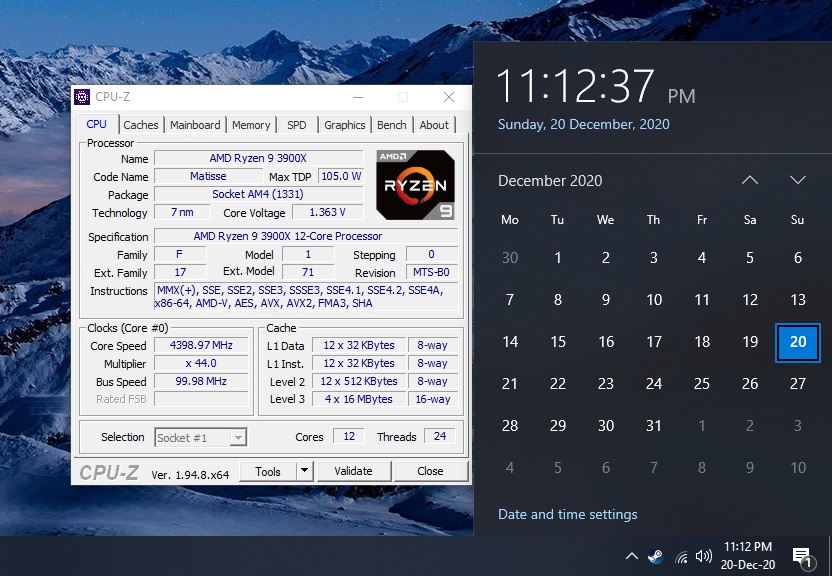832x576 pixels.
Task: Switch to the Bench tab
Action: 392,125
